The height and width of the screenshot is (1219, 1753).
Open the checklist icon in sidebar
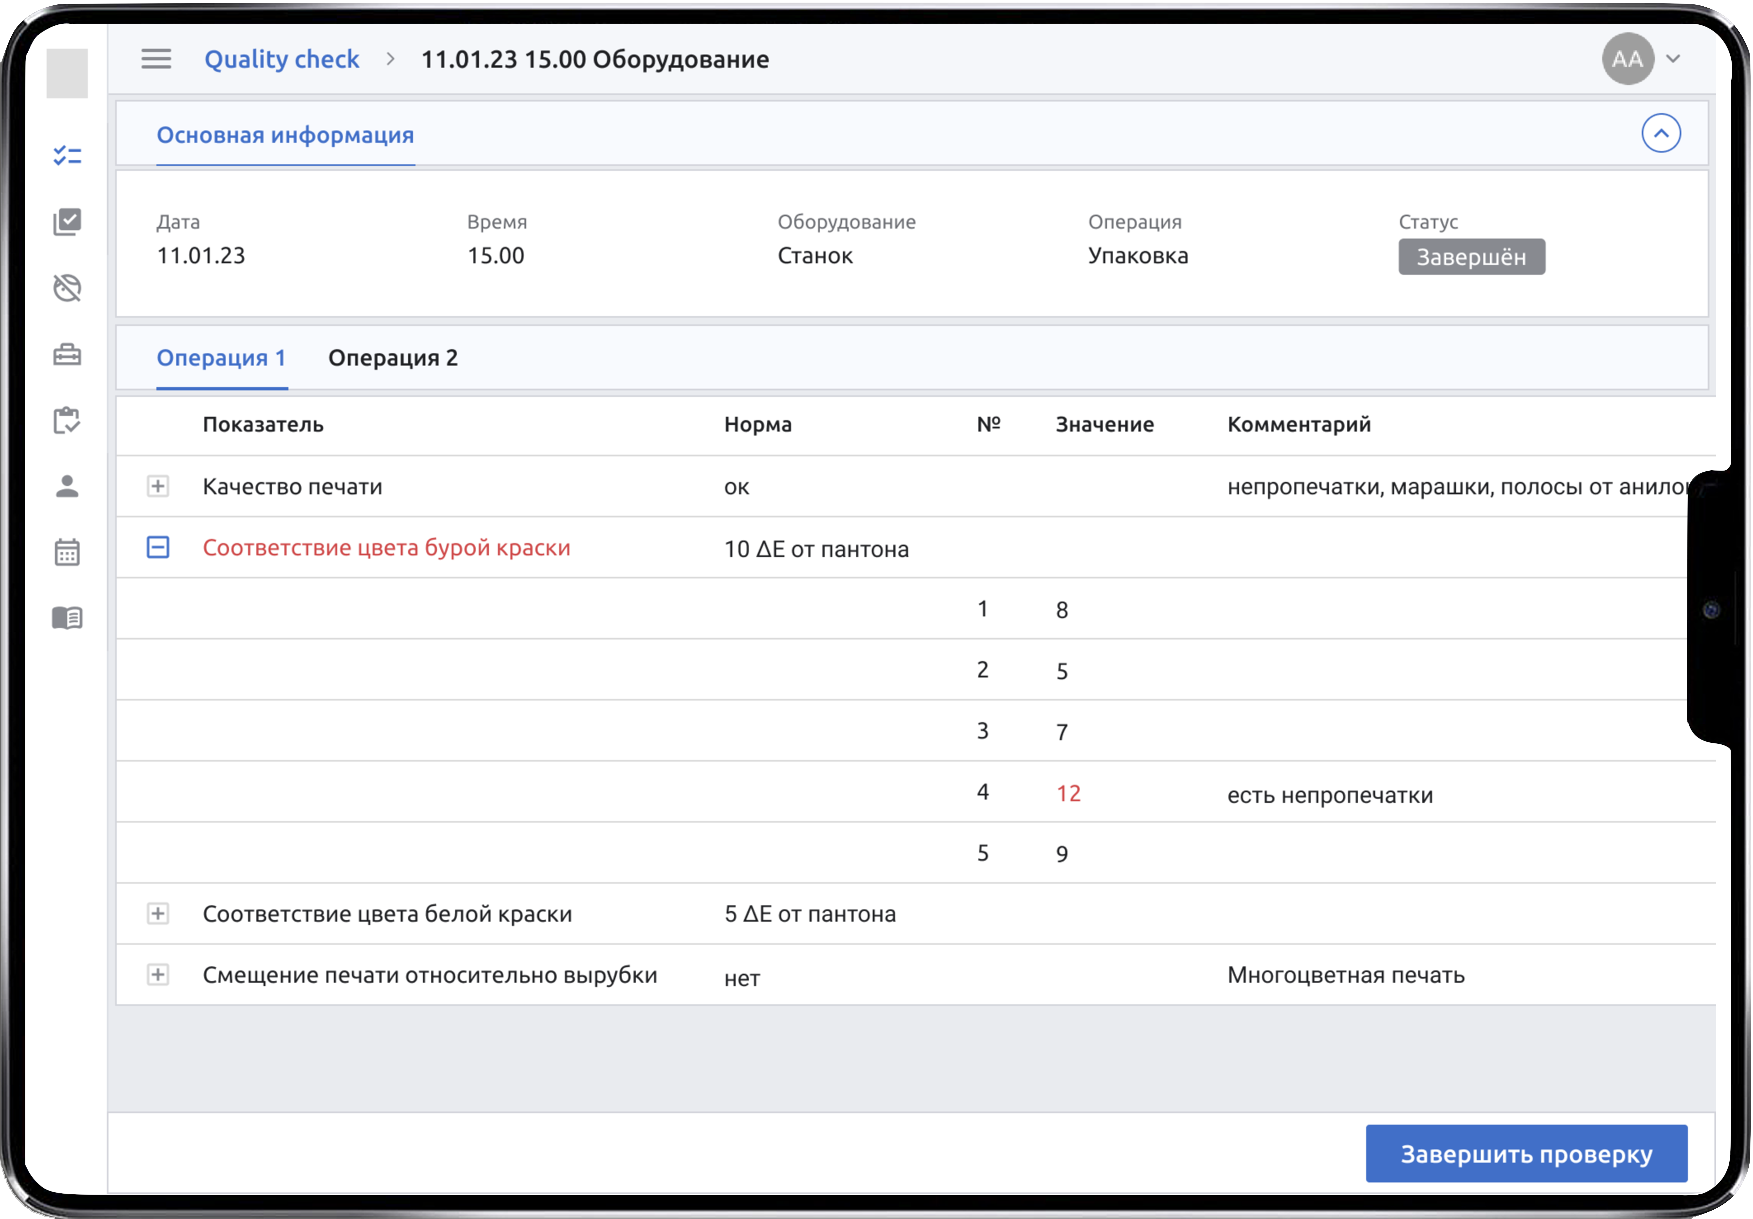(67, 155)
